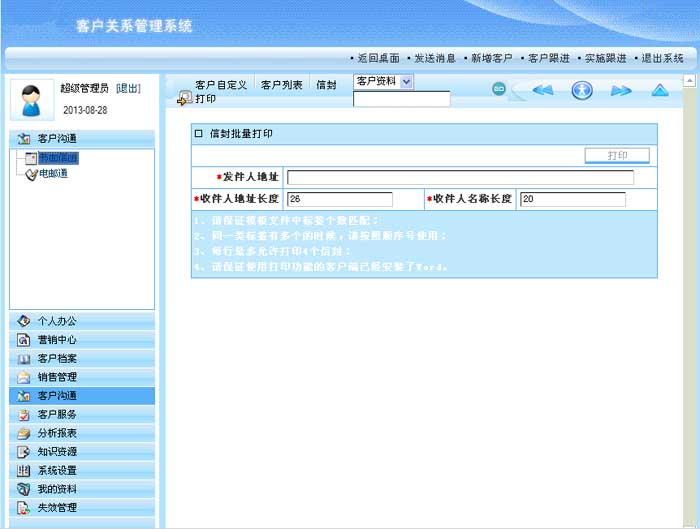700x529 pixels.
Task: Click the GO icon beside the search box
Action: click(x=498, y=89)
